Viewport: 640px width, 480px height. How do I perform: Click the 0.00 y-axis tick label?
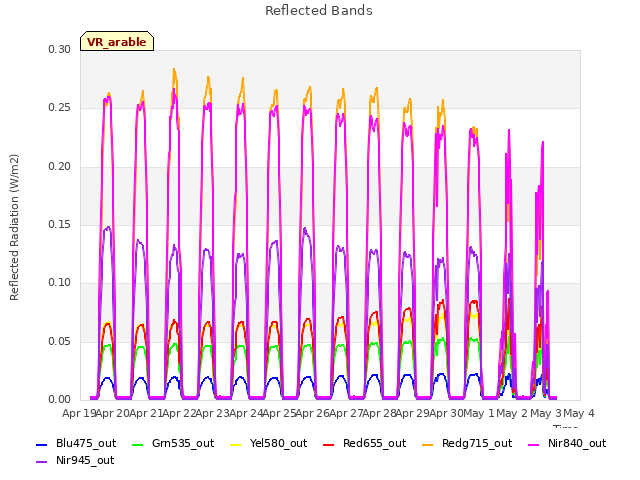click(x=60, y=399)
